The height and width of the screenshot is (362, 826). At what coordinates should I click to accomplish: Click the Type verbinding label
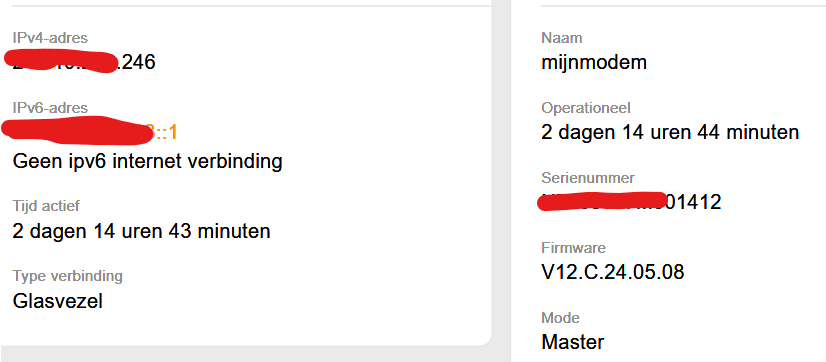point(67,276)
